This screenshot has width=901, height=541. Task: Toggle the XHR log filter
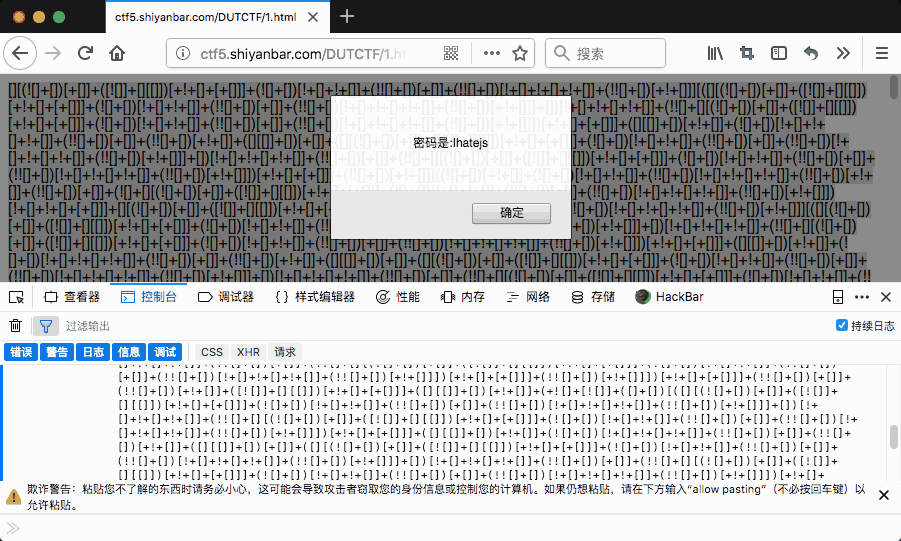(248, 352)
